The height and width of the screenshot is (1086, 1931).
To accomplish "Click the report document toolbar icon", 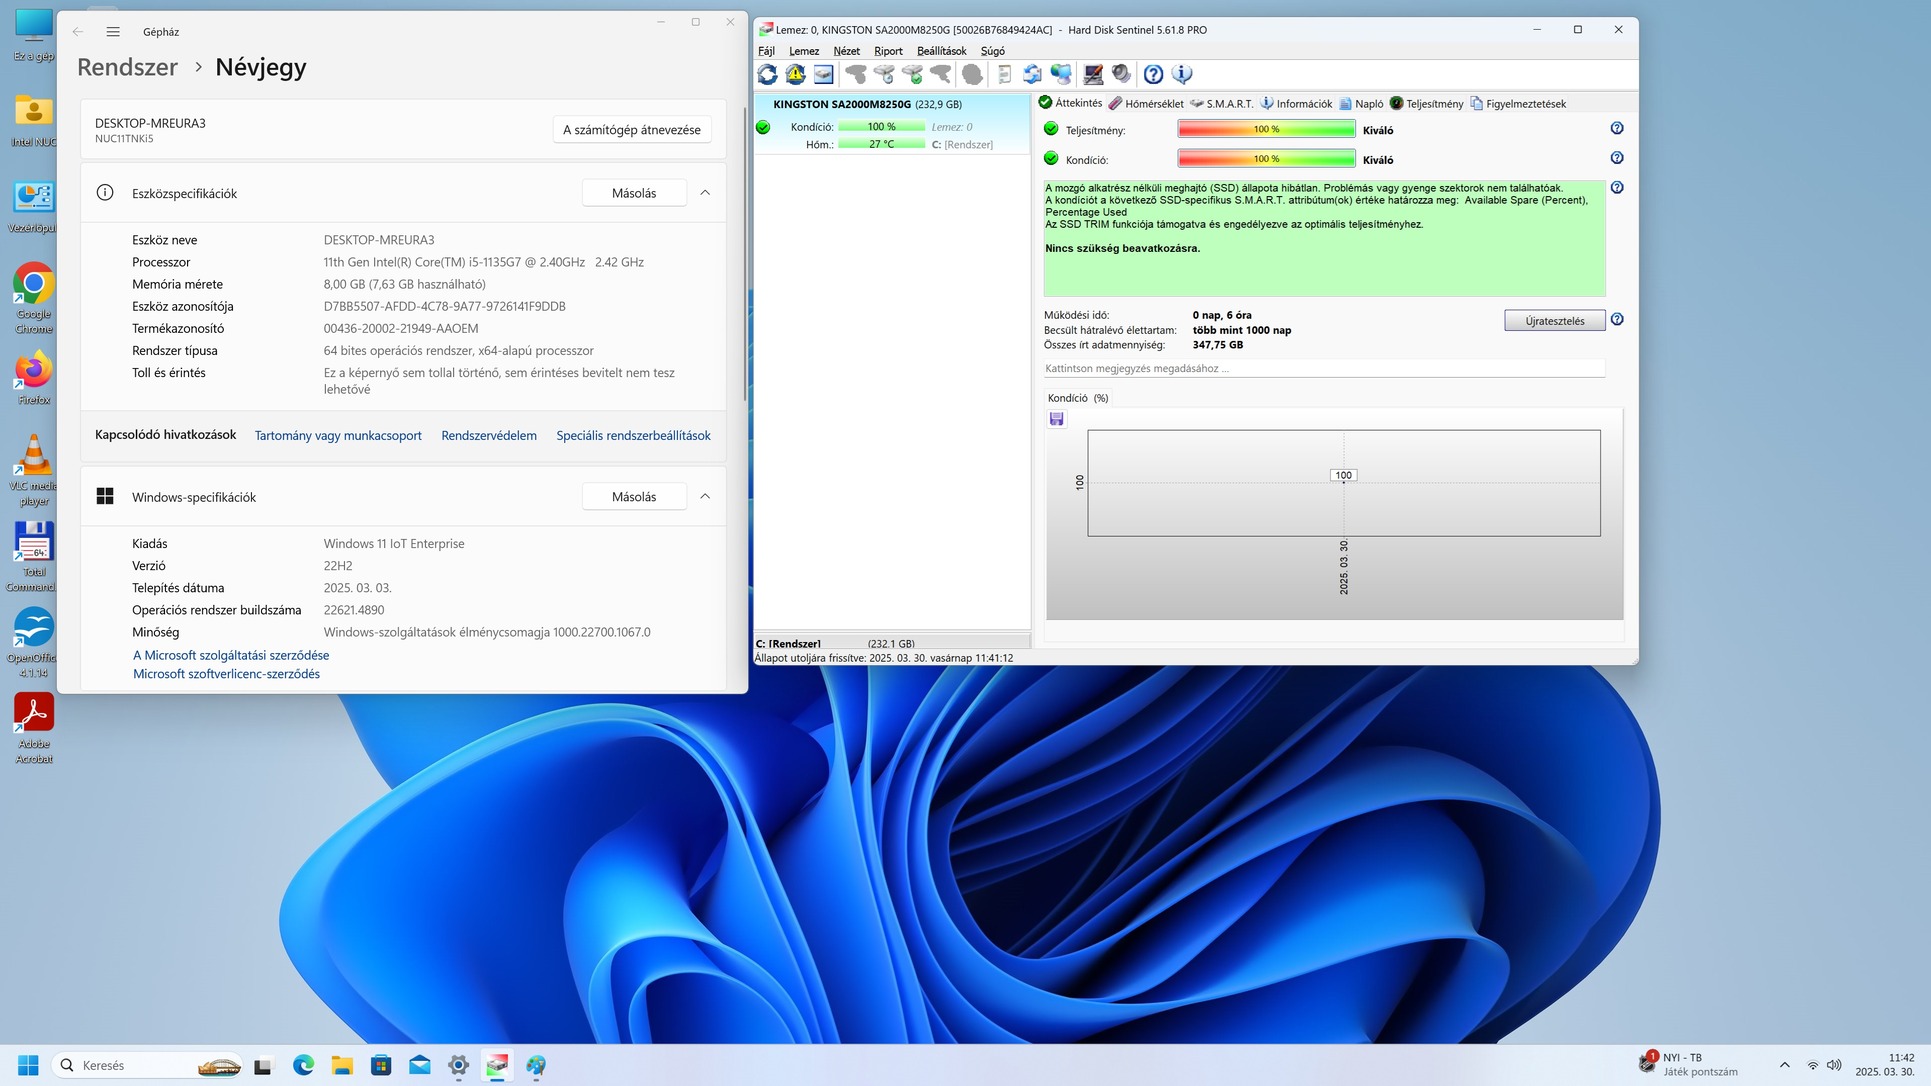I will (x=1005, y=74).
